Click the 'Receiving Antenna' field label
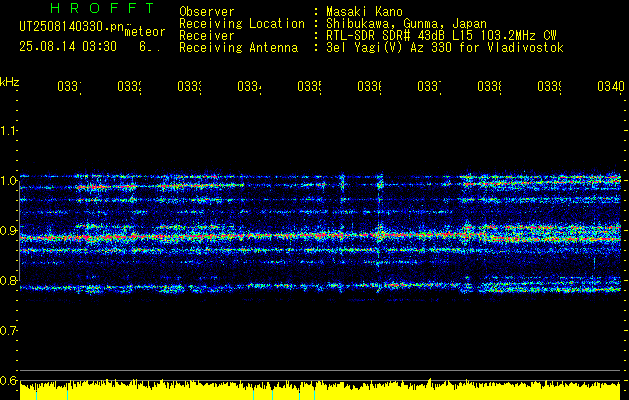Screen dimensions: 629x400 [239, 48]
